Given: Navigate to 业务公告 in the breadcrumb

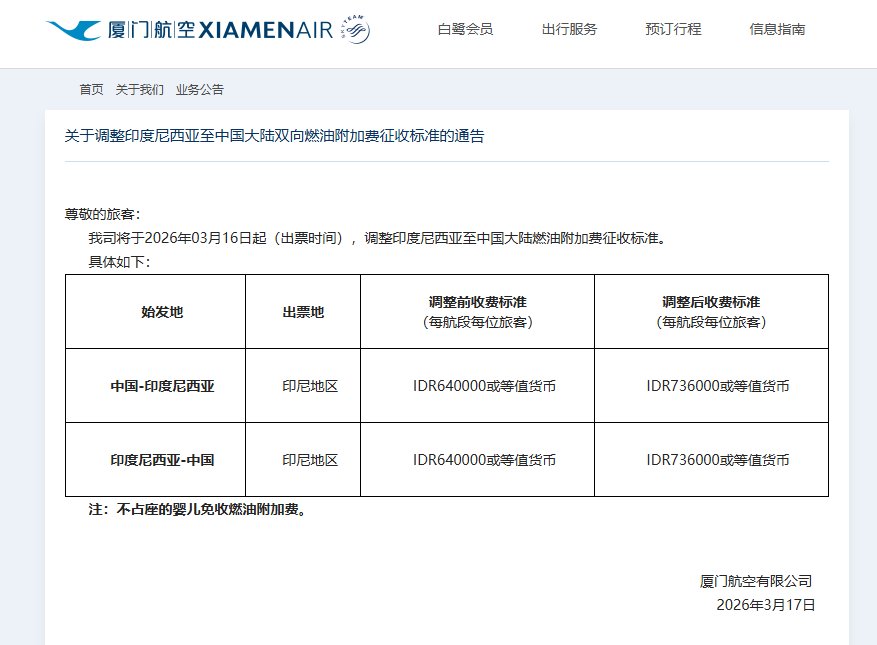Looking at the screenshot, I should pyautogui.click(x=200, y=90).
